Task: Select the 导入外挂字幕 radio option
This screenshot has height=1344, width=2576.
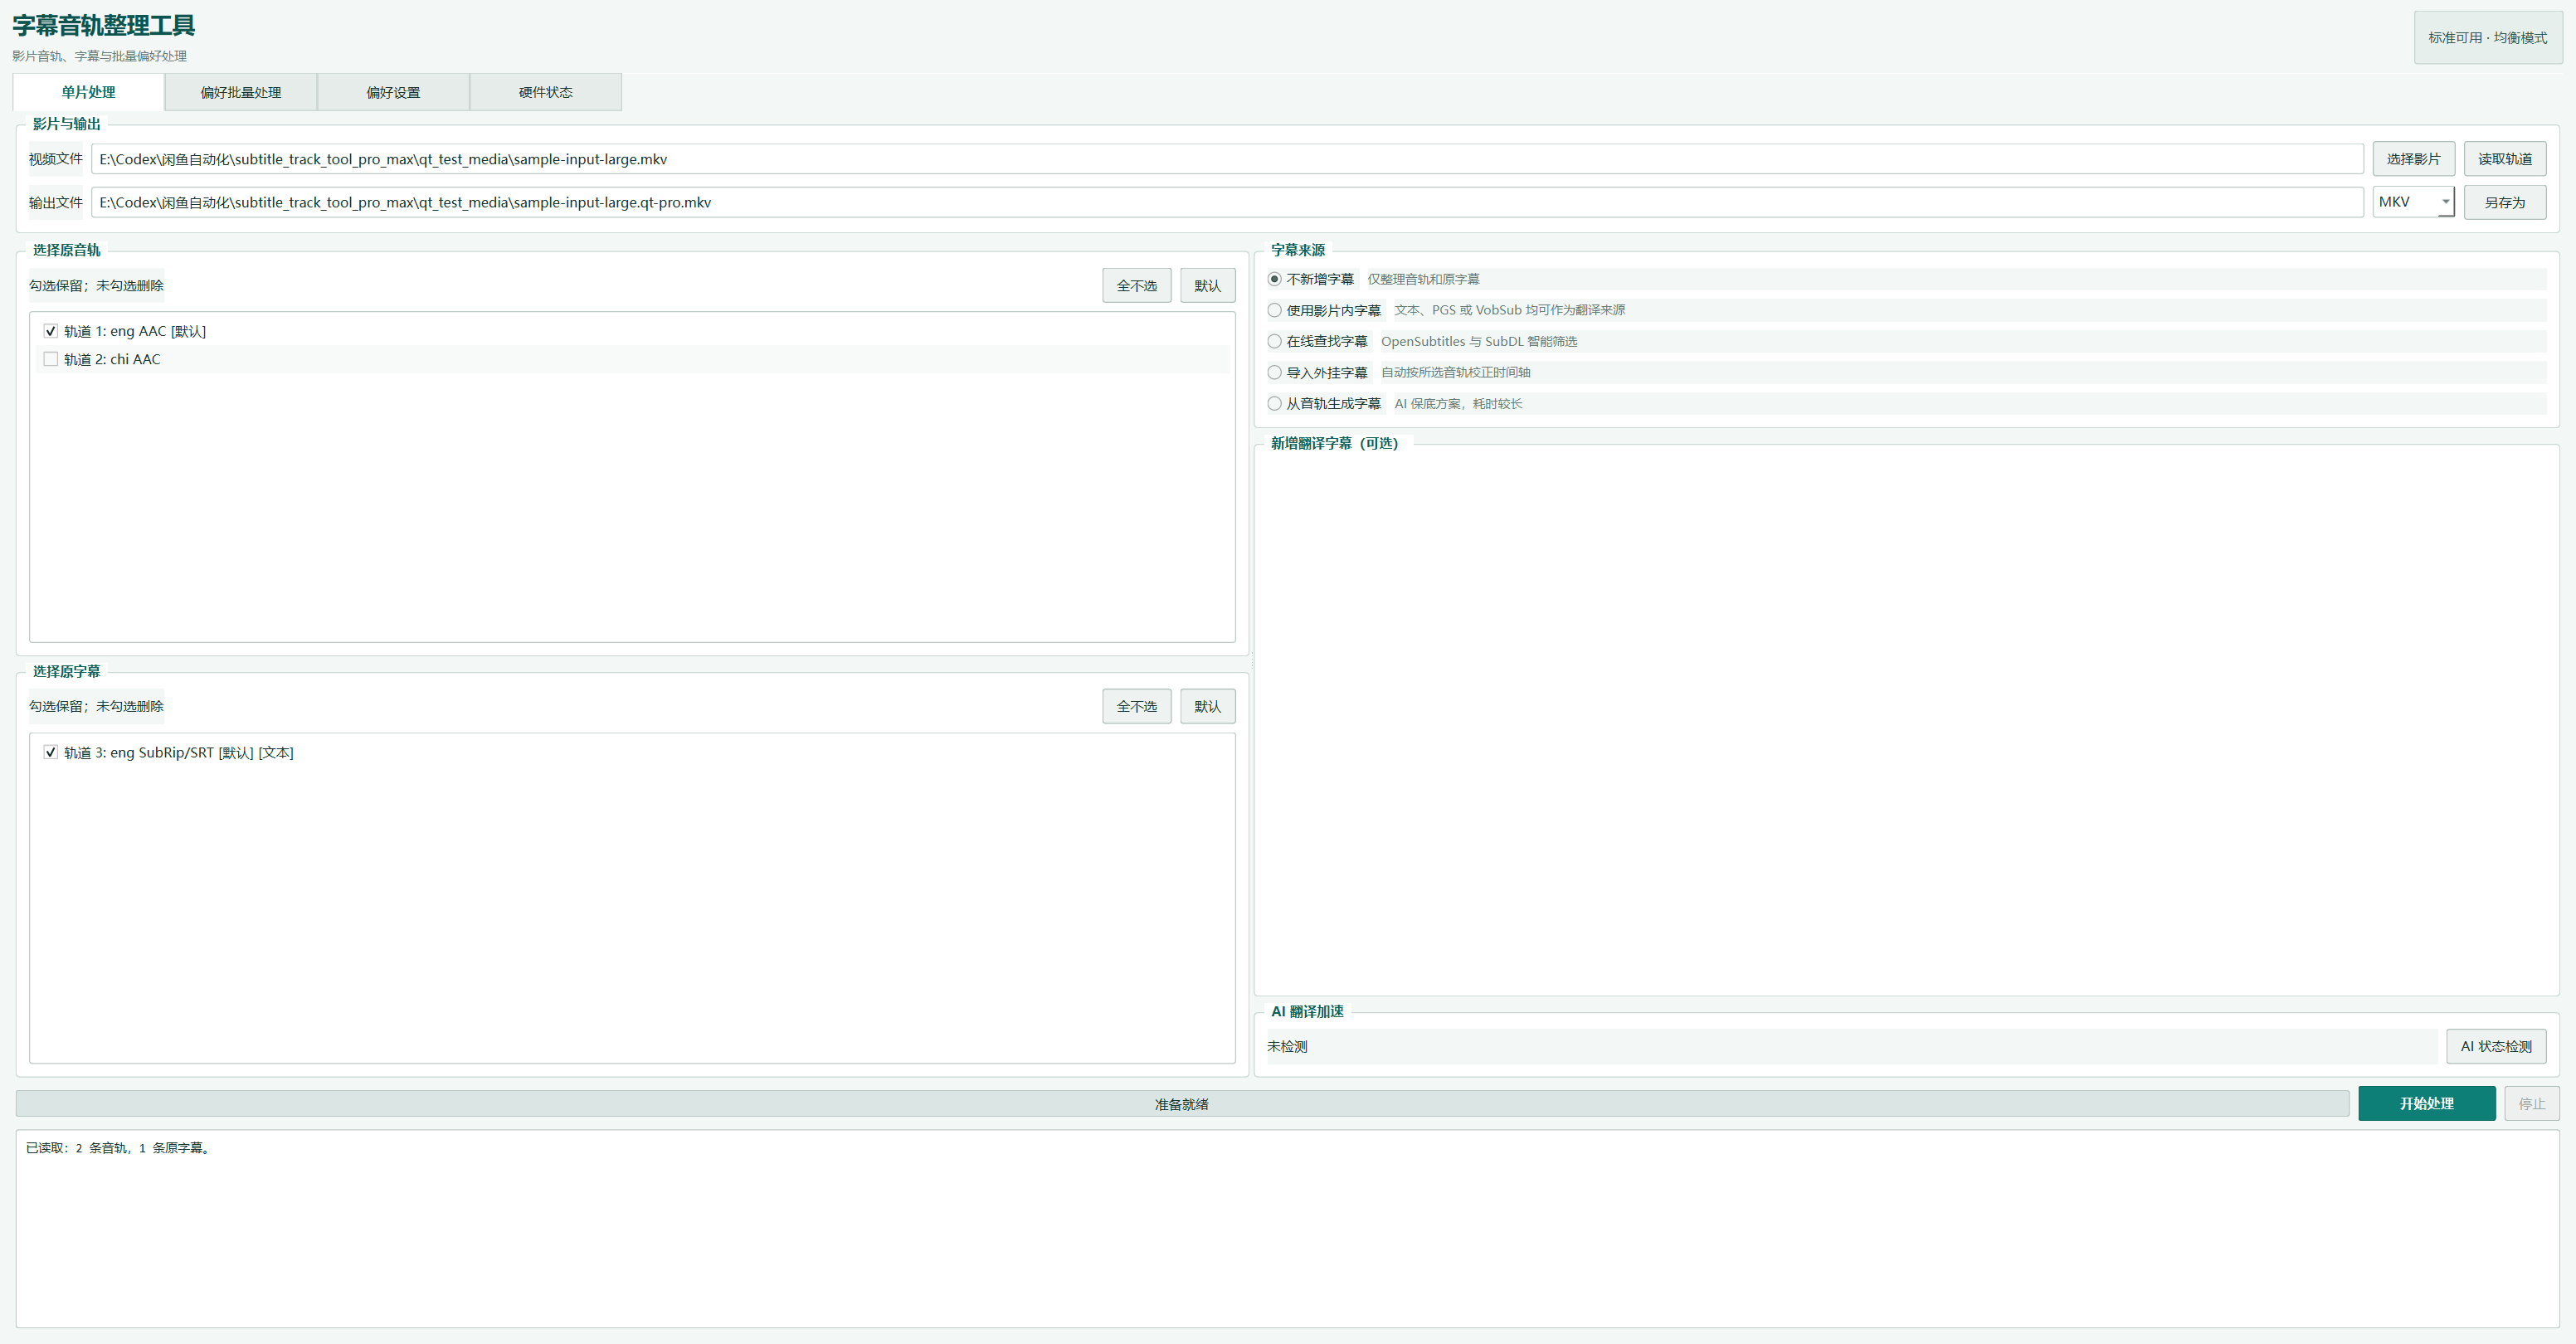Action: tap(1317, 372)
